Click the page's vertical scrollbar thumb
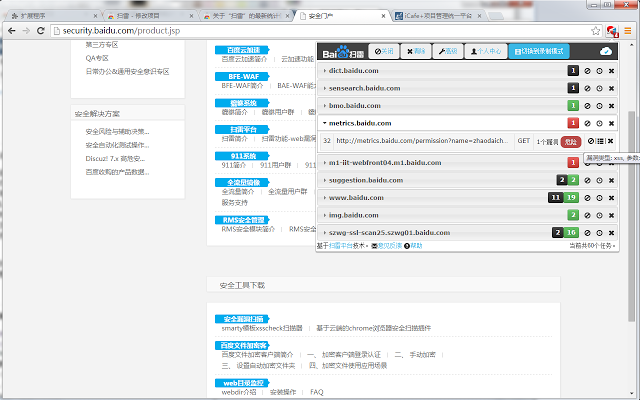Screen dimensions: 640x400 click(631, 216)
